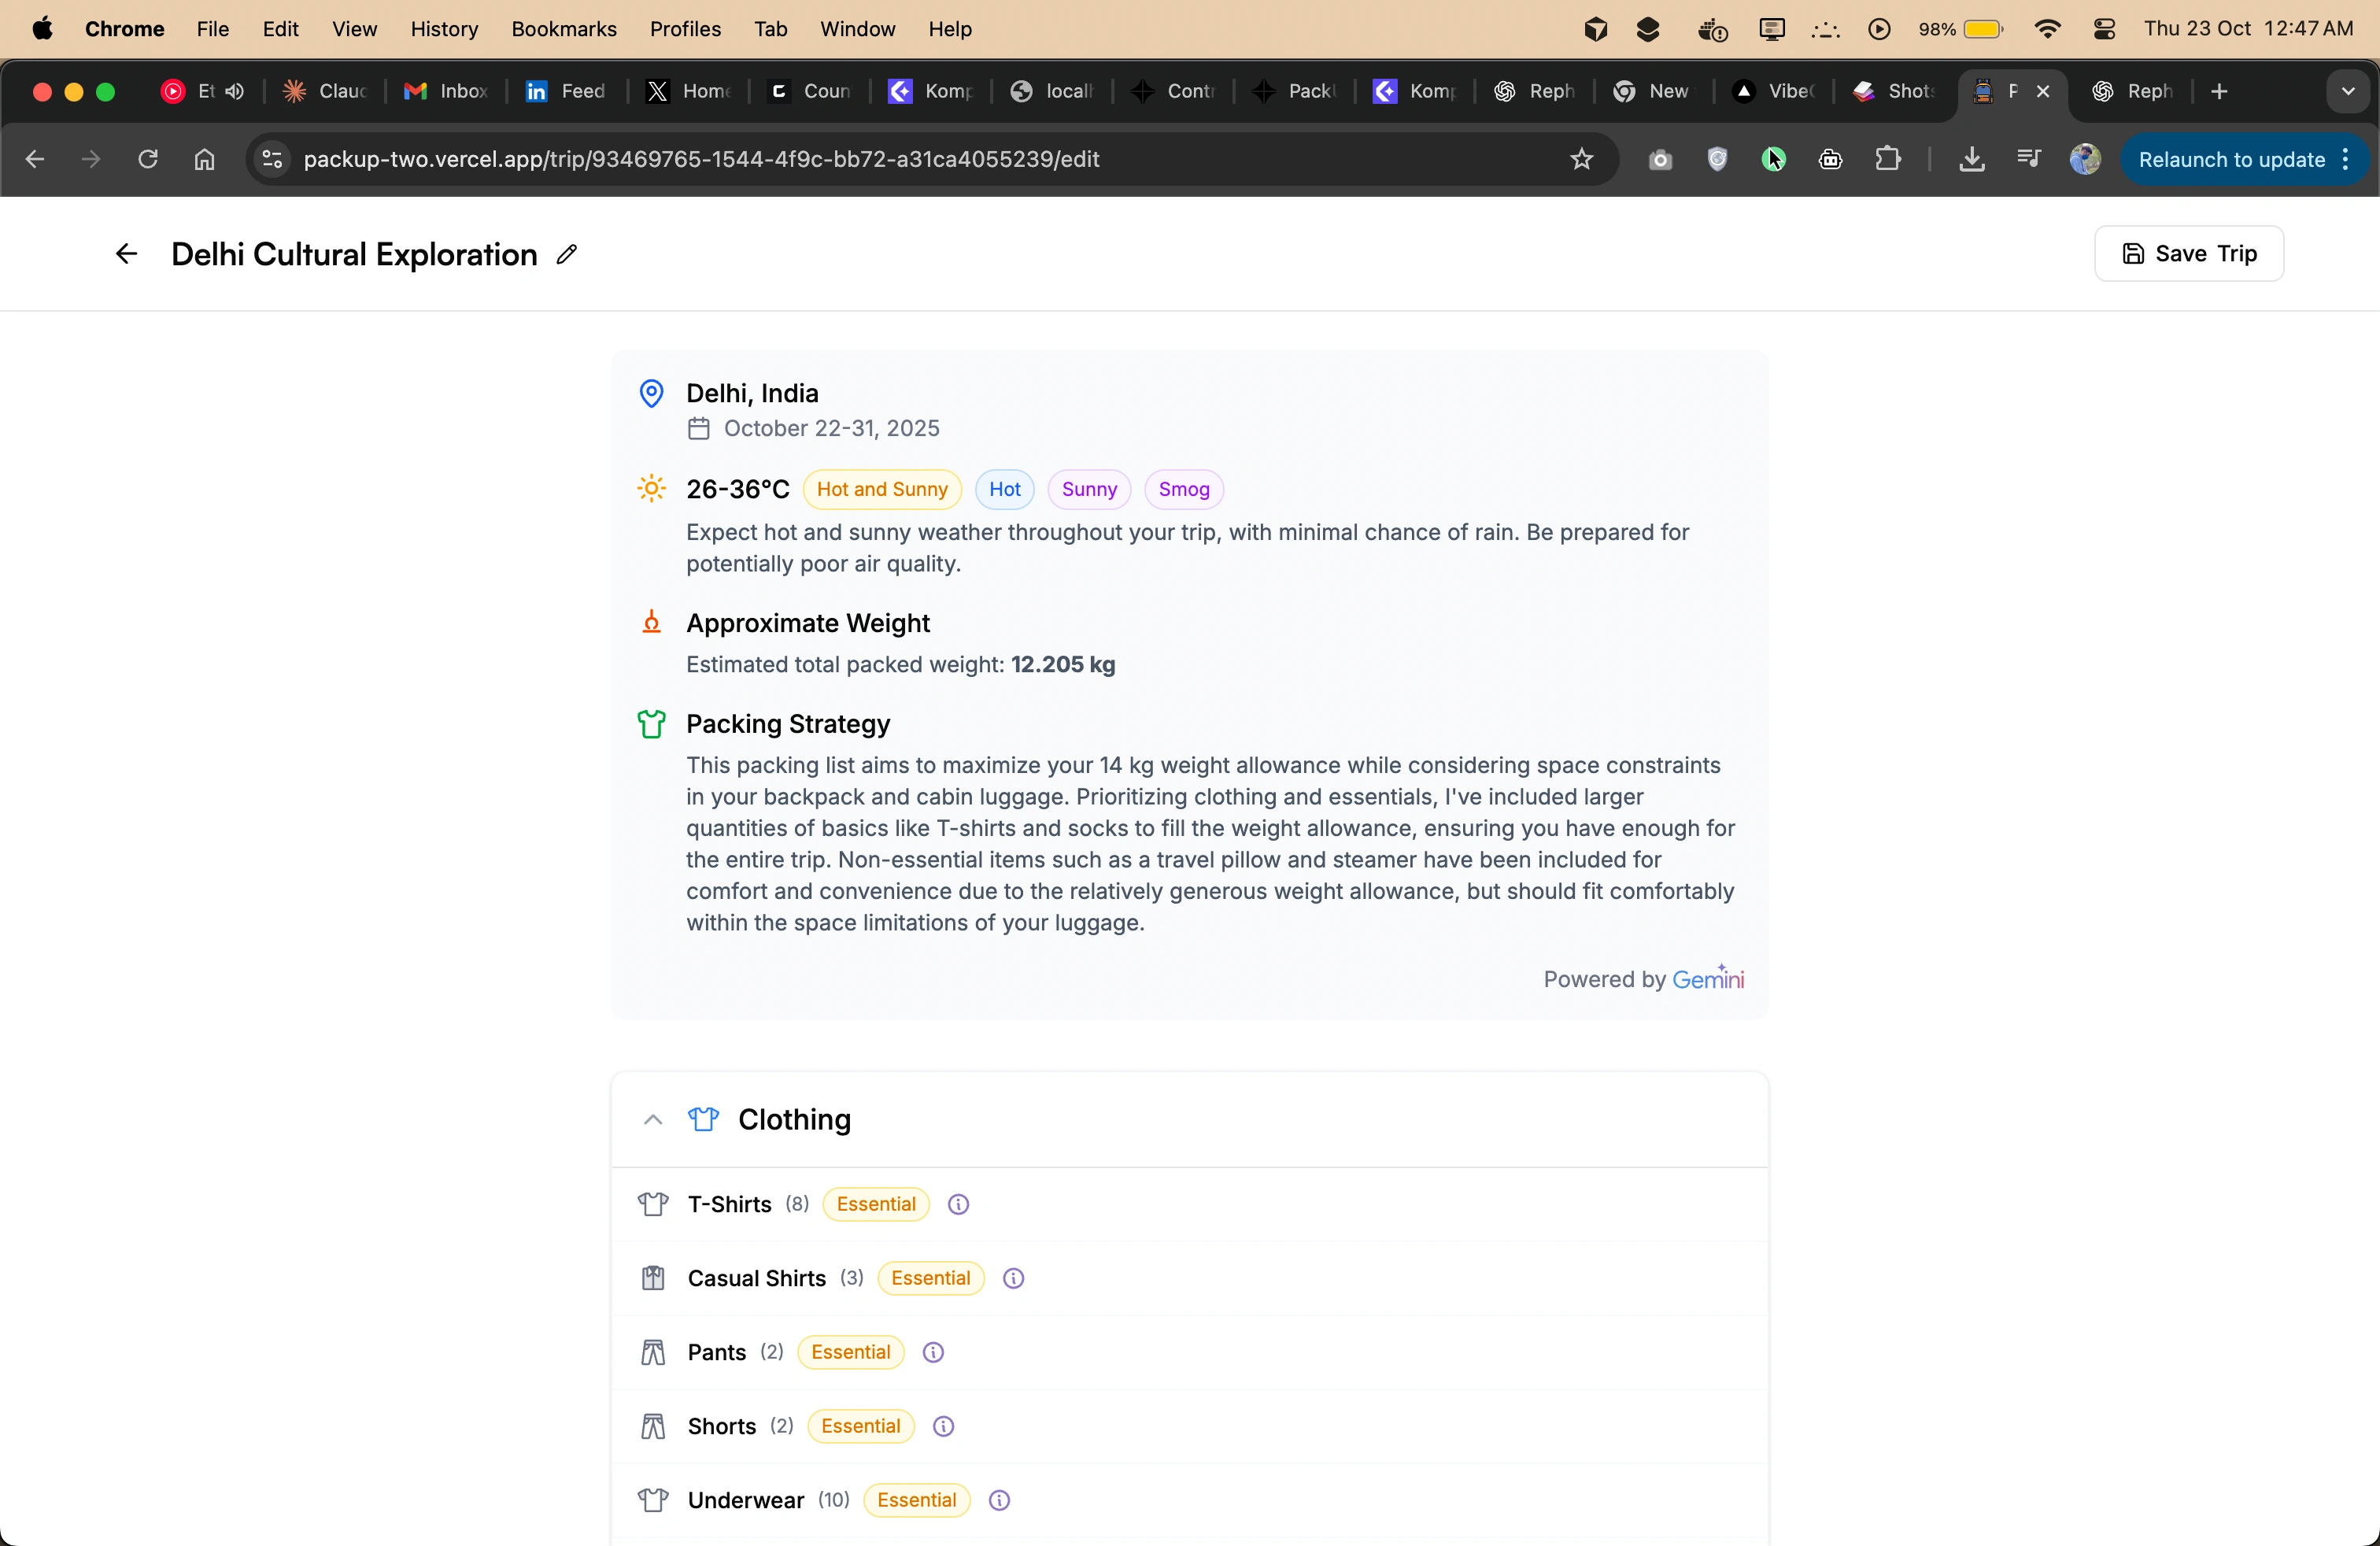Click the pencil icon to edit trip title

(567, 254)
